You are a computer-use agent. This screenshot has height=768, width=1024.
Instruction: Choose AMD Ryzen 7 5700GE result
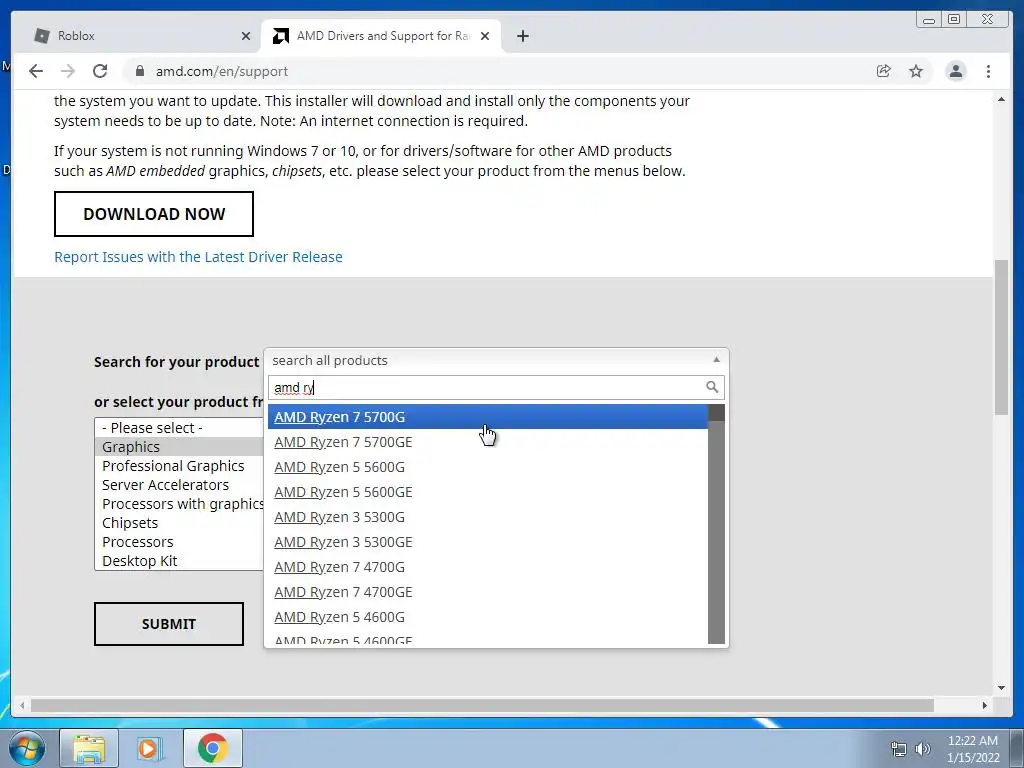[x=487, y=442]
